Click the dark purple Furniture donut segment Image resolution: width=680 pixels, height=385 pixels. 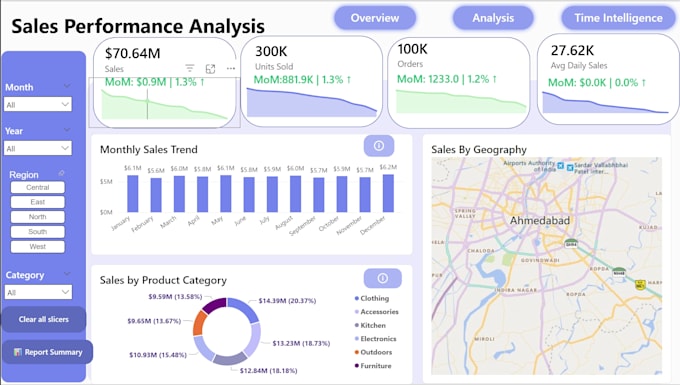[x=214, y=305]
